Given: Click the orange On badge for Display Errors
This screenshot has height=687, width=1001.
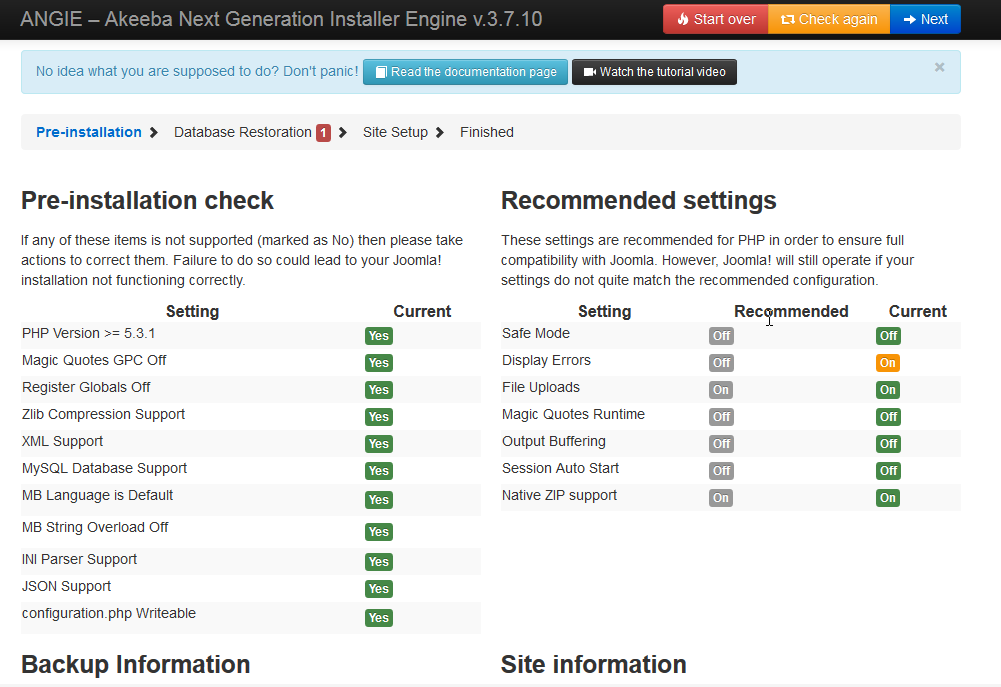Looking at the screenshot, I should click(887, 363).
